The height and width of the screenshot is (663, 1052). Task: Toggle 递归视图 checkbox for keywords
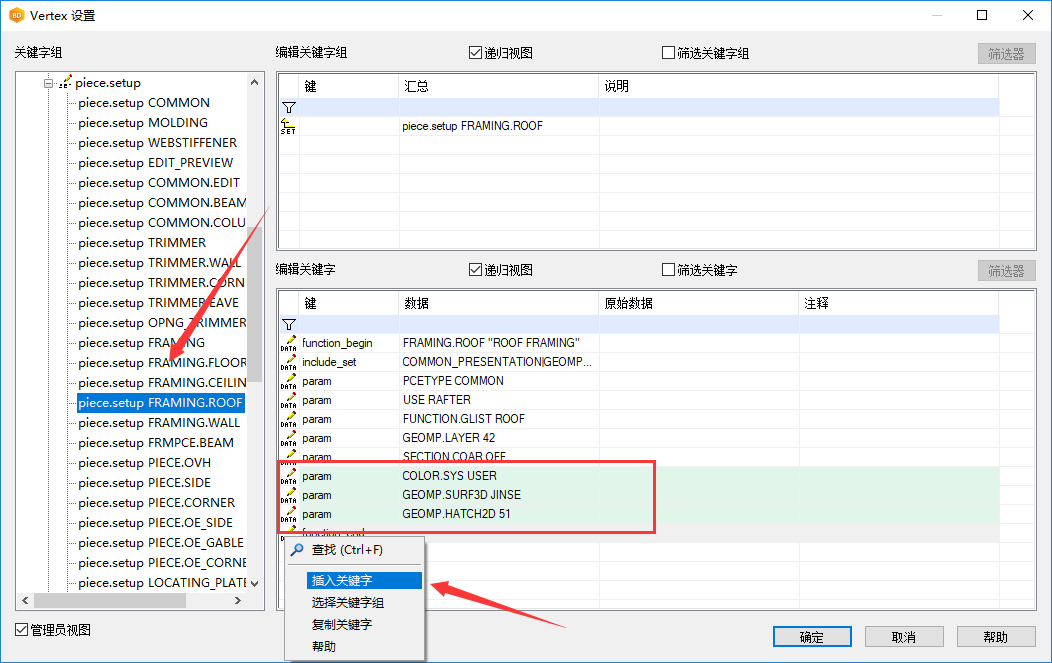tap(475, 270)
